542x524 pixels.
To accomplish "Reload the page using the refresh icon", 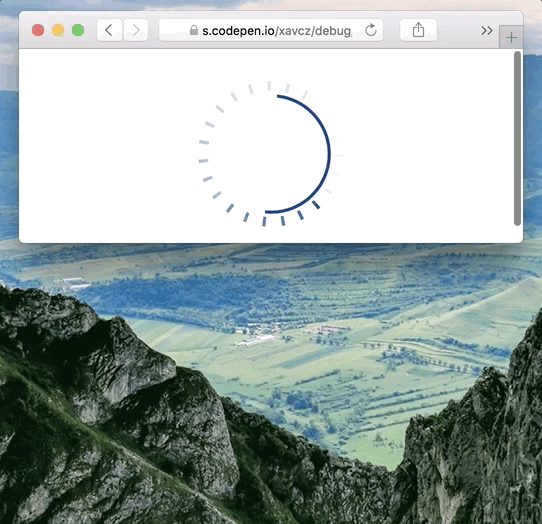I will coord(371,30).
